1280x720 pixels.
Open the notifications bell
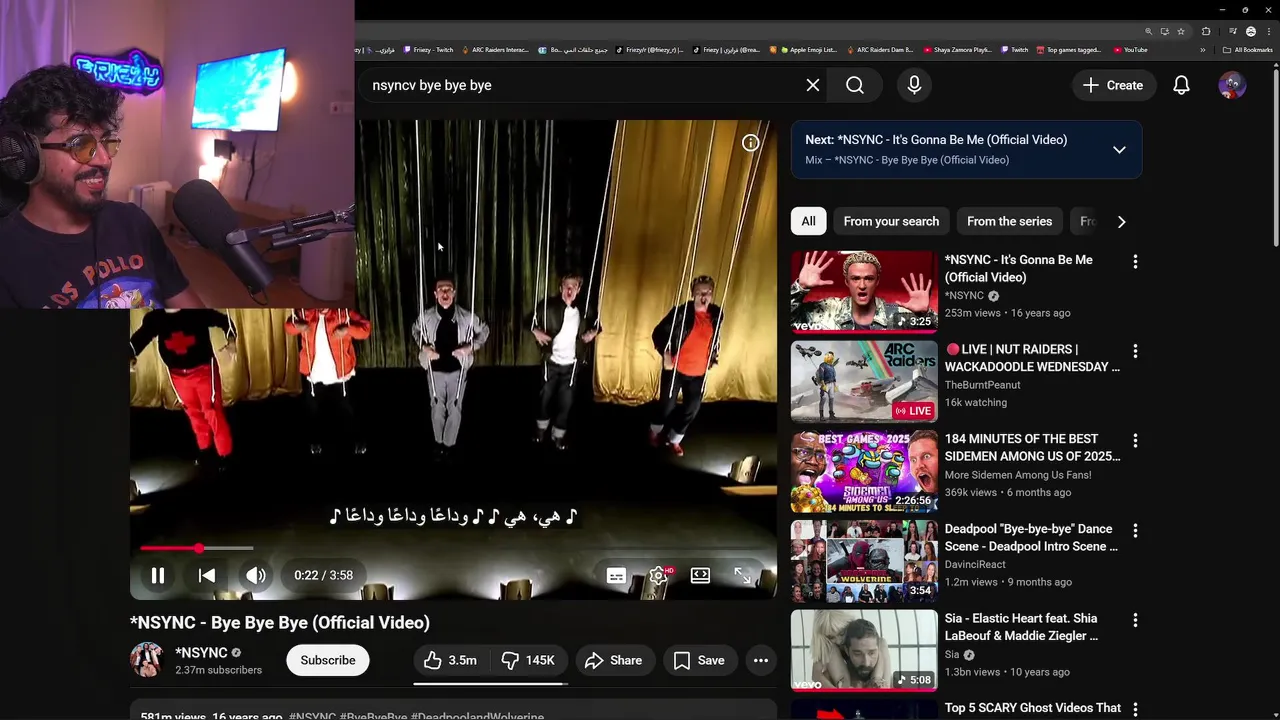click(1181, 85)
